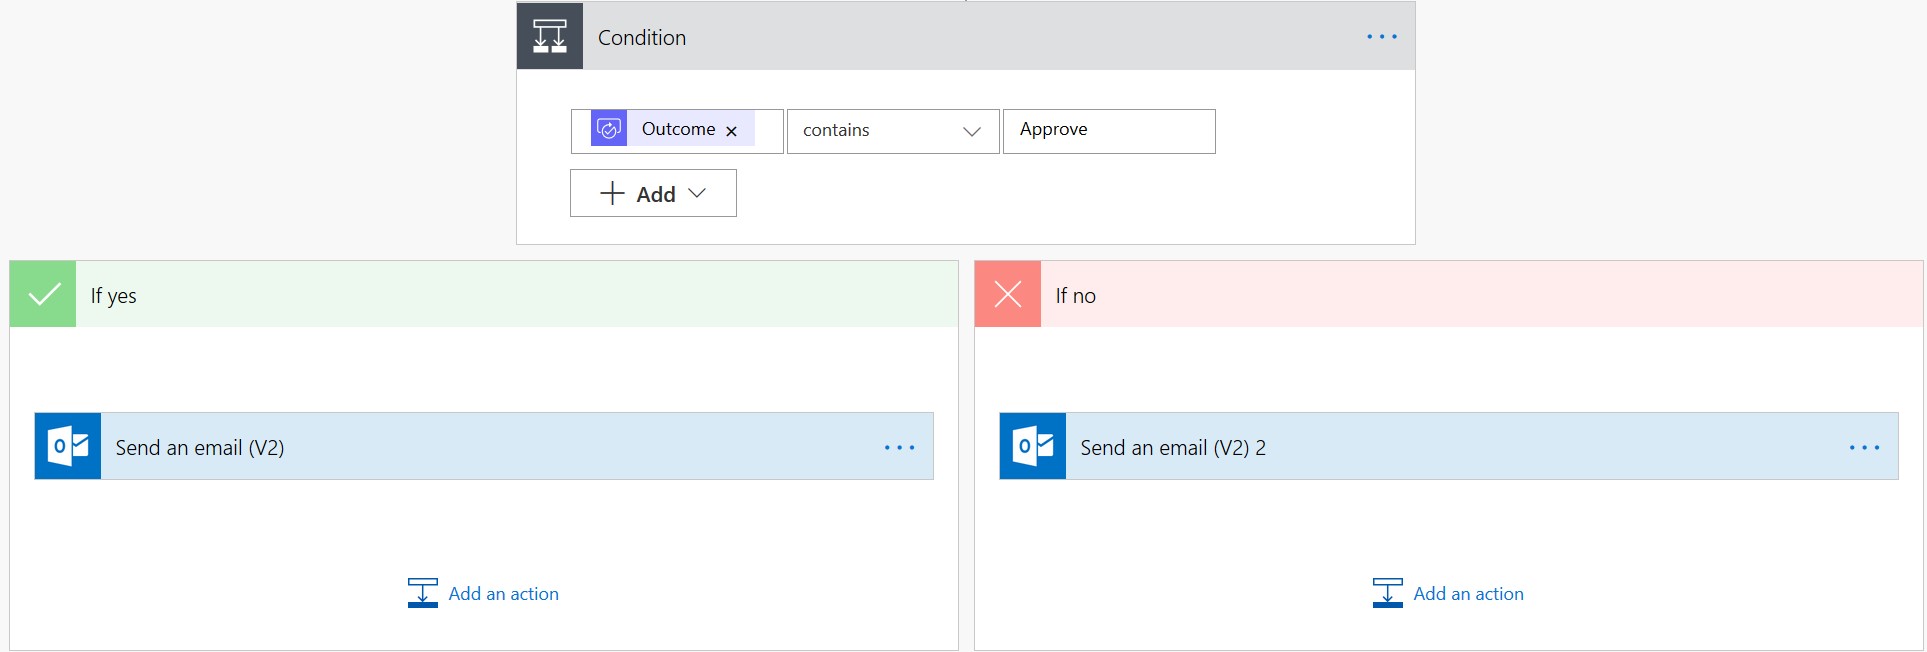
Task: Click the red X If no icon
Action: pos(1008,294)
